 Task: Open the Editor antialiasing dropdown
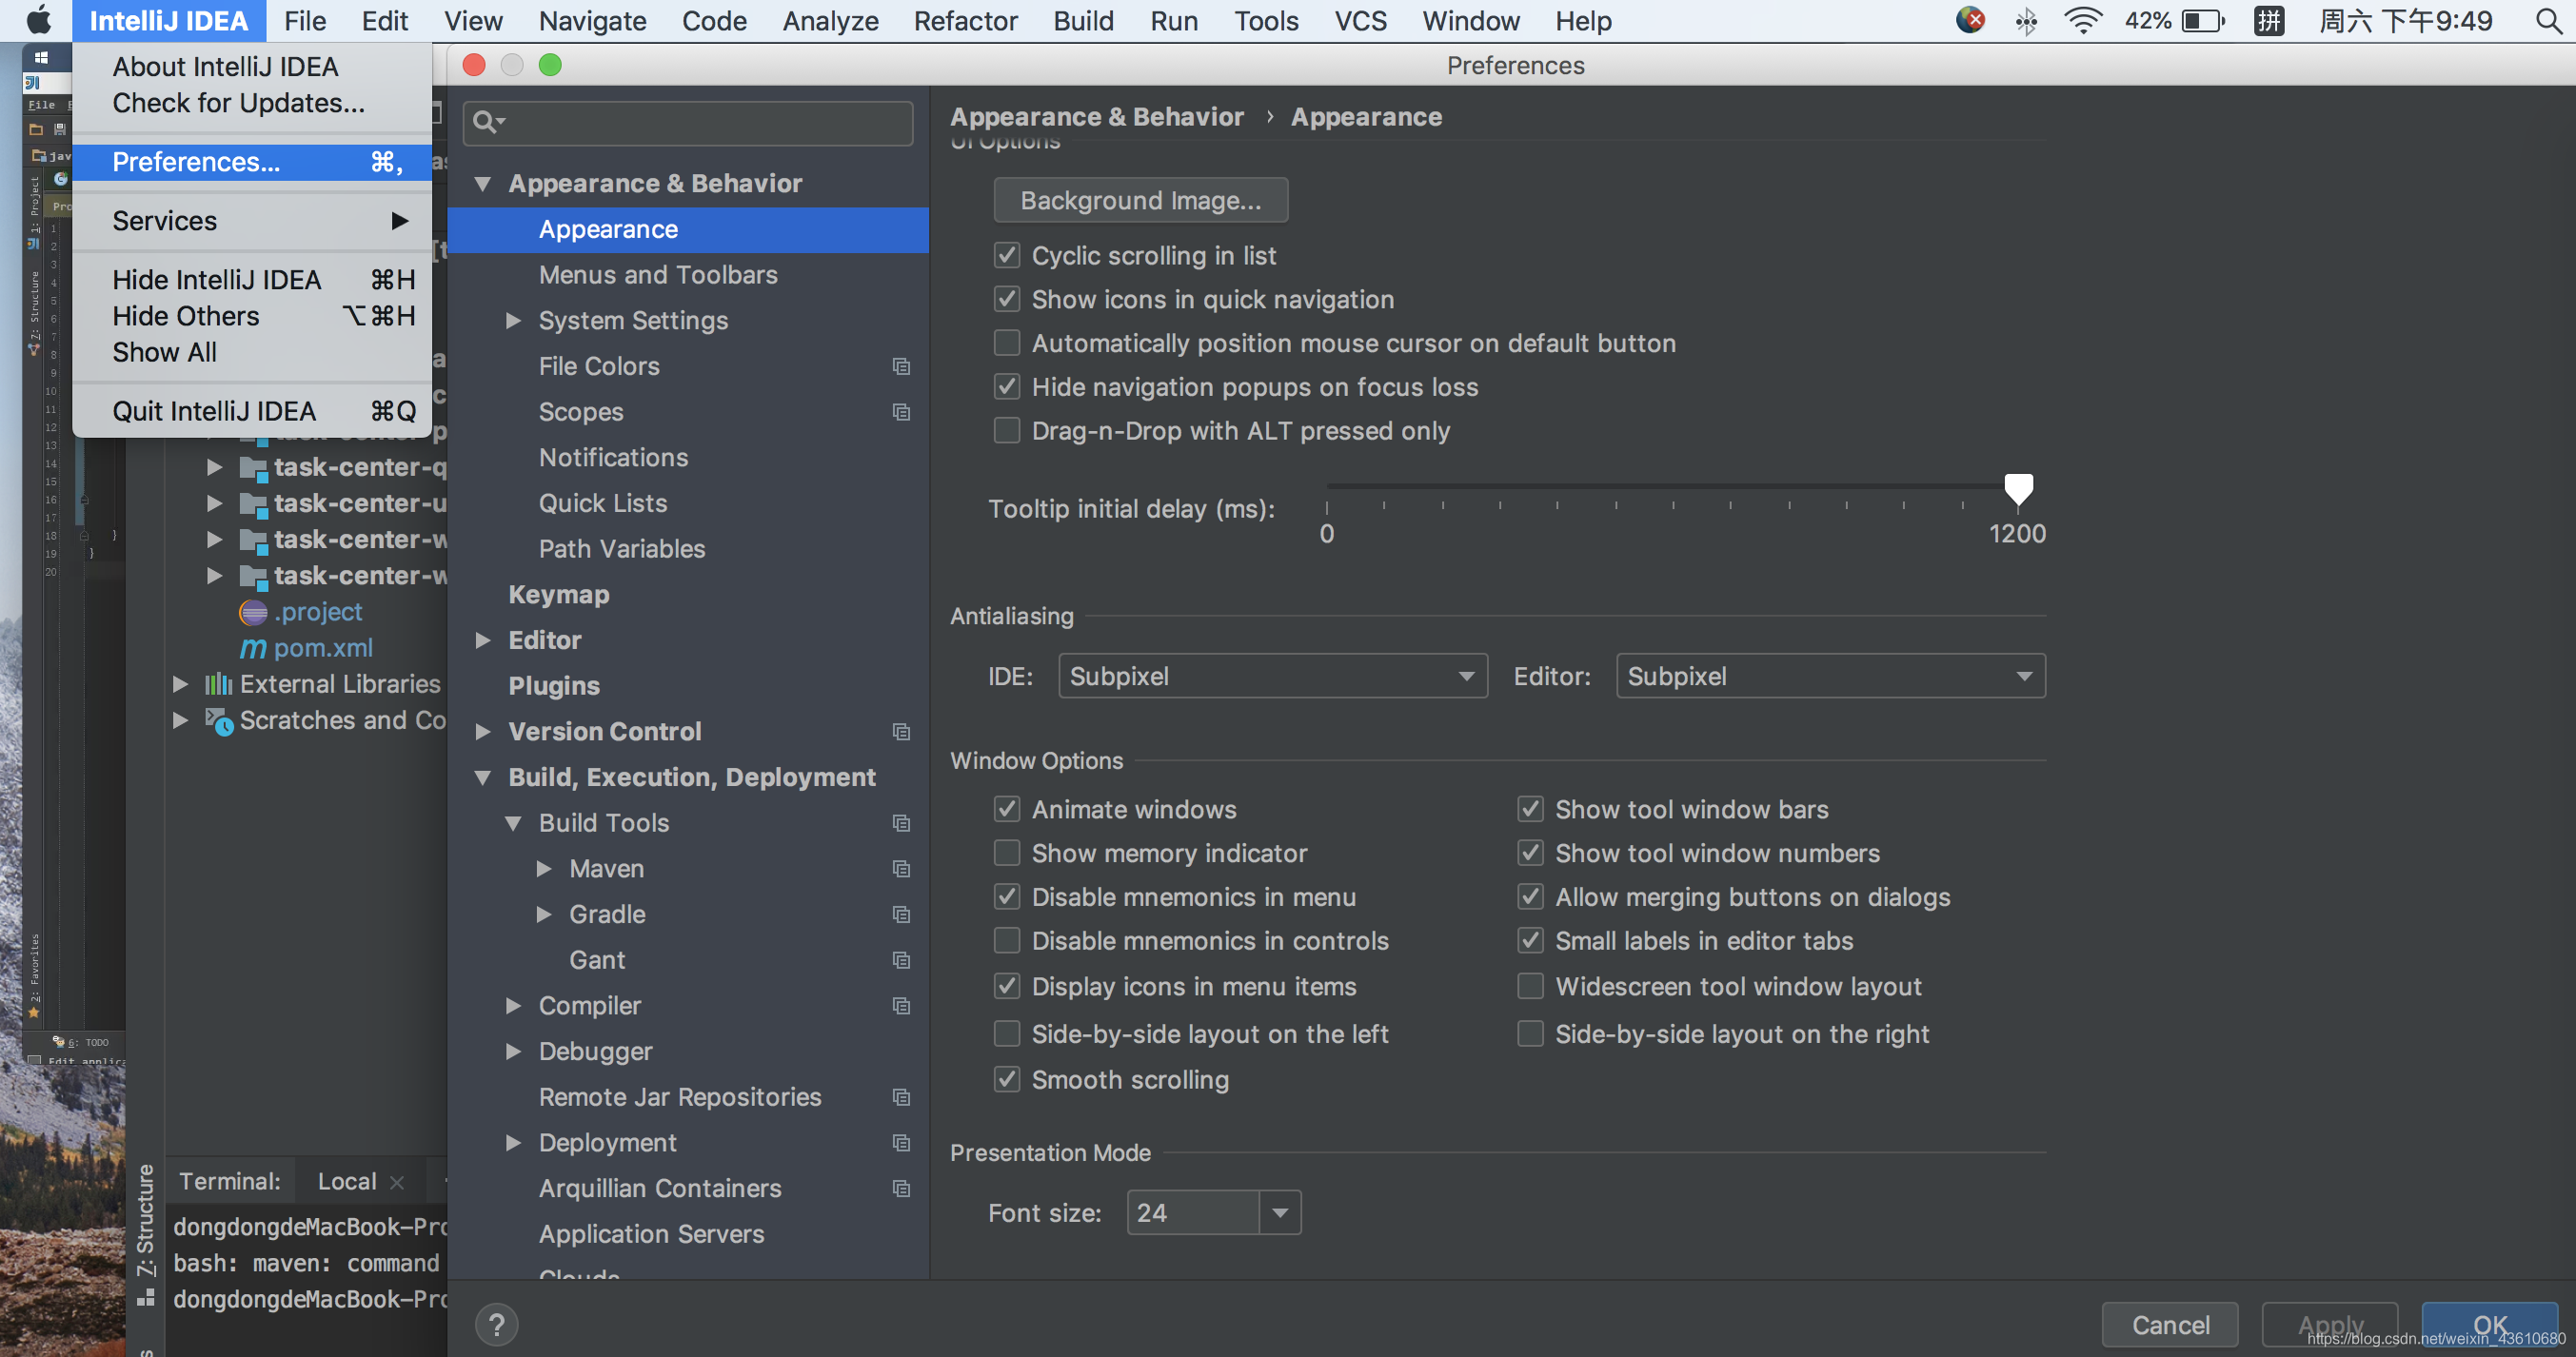(1830, 676)
